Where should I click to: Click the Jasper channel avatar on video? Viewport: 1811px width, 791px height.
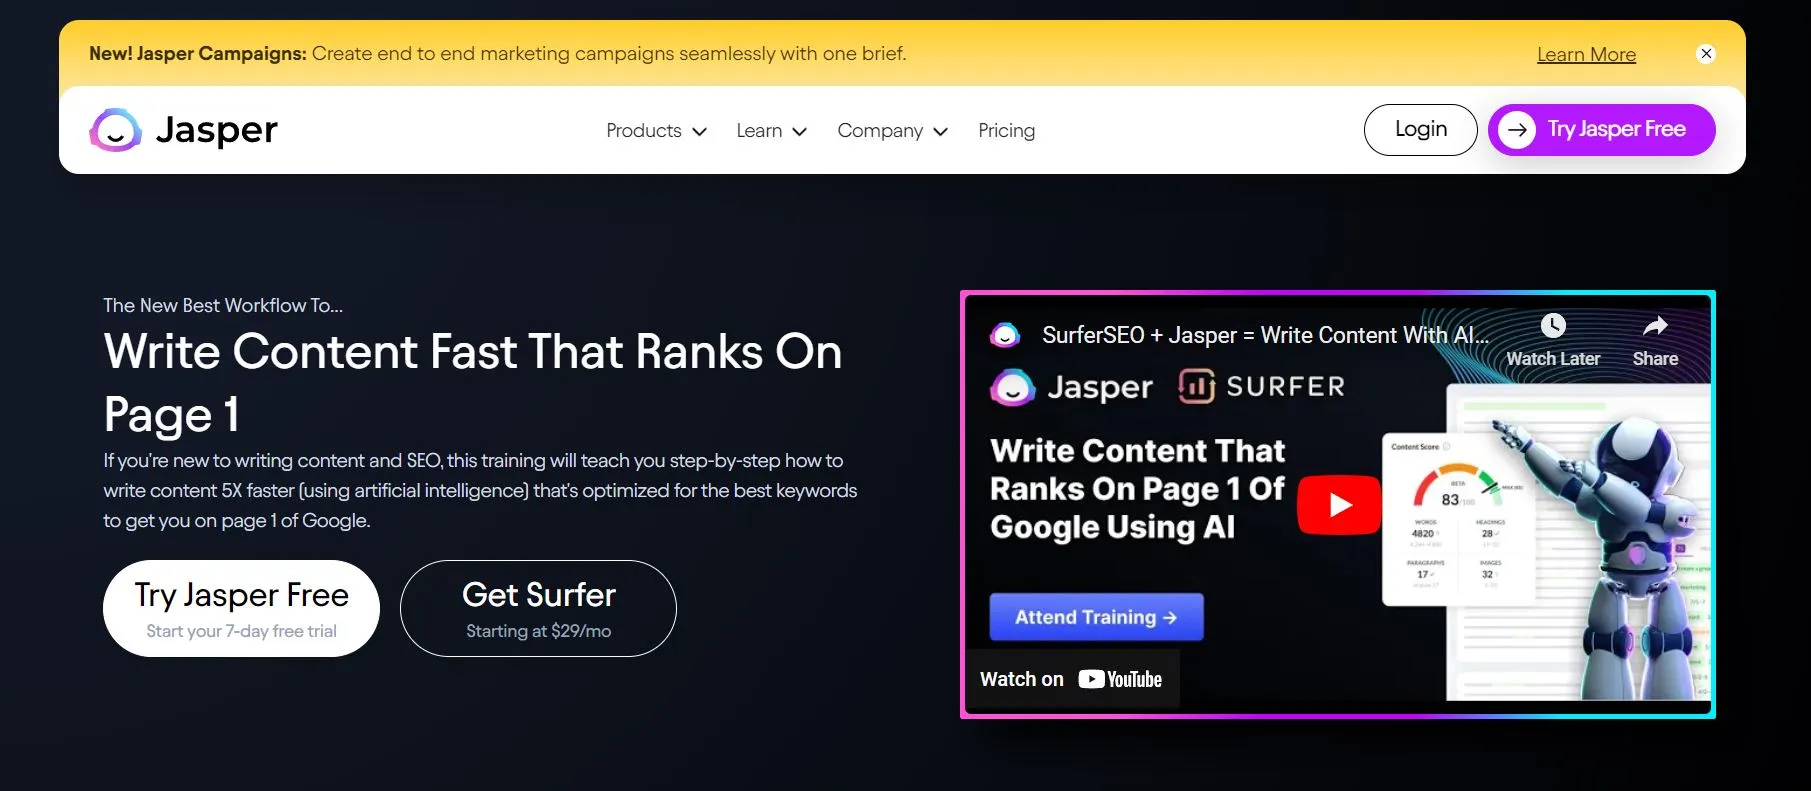(x=1005, y=335)
